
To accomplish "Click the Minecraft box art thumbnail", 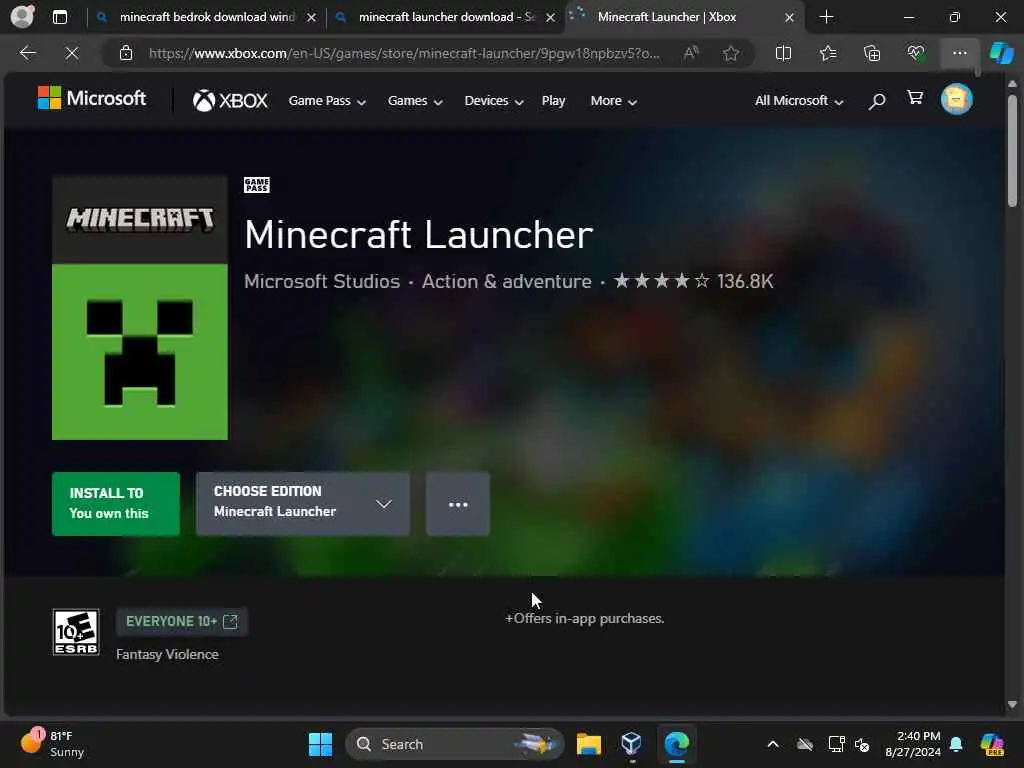I will 140,308.
